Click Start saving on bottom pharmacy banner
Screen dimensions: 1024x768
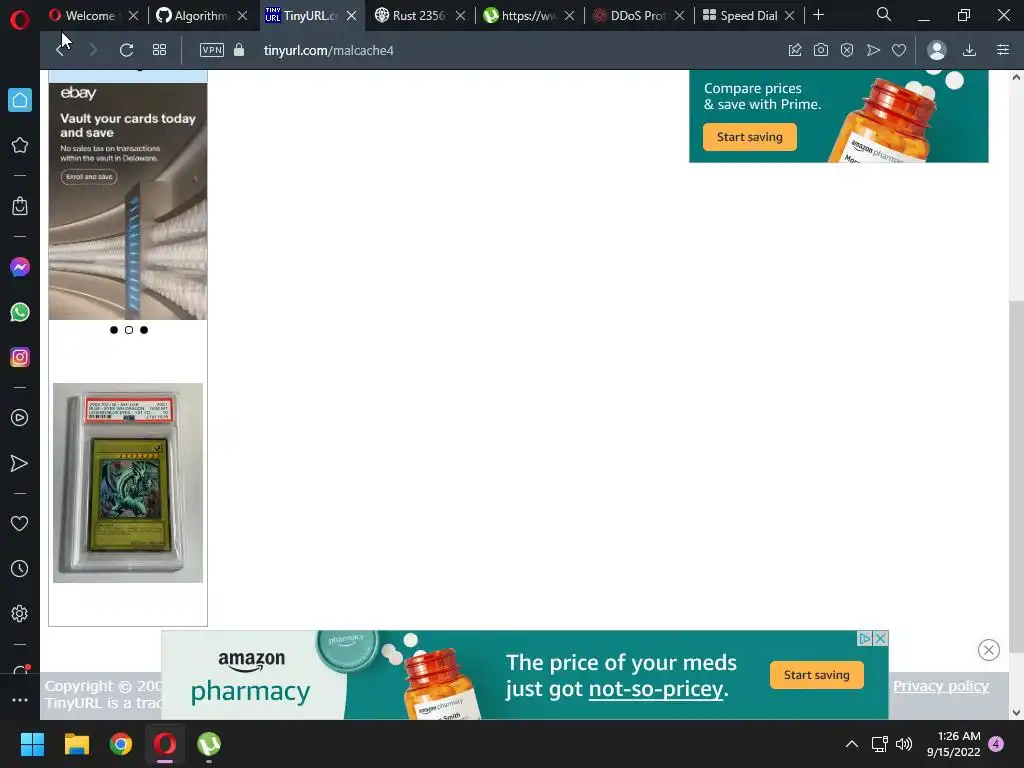(x=816, y=675)
